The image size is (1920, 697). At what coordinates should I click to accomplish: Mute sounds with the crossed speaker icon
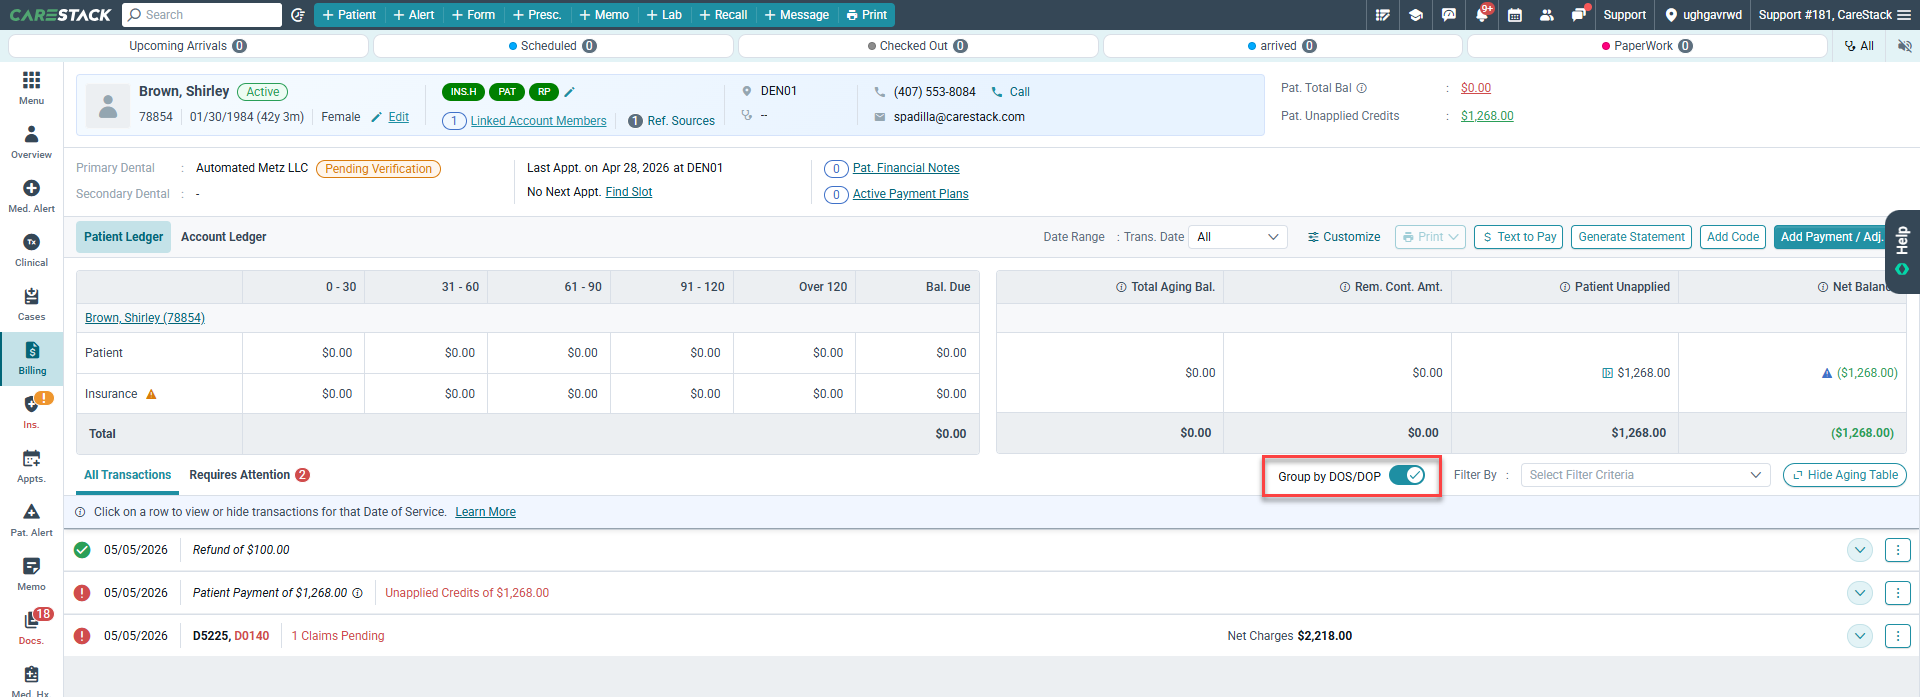click(x=1904, y=46)
